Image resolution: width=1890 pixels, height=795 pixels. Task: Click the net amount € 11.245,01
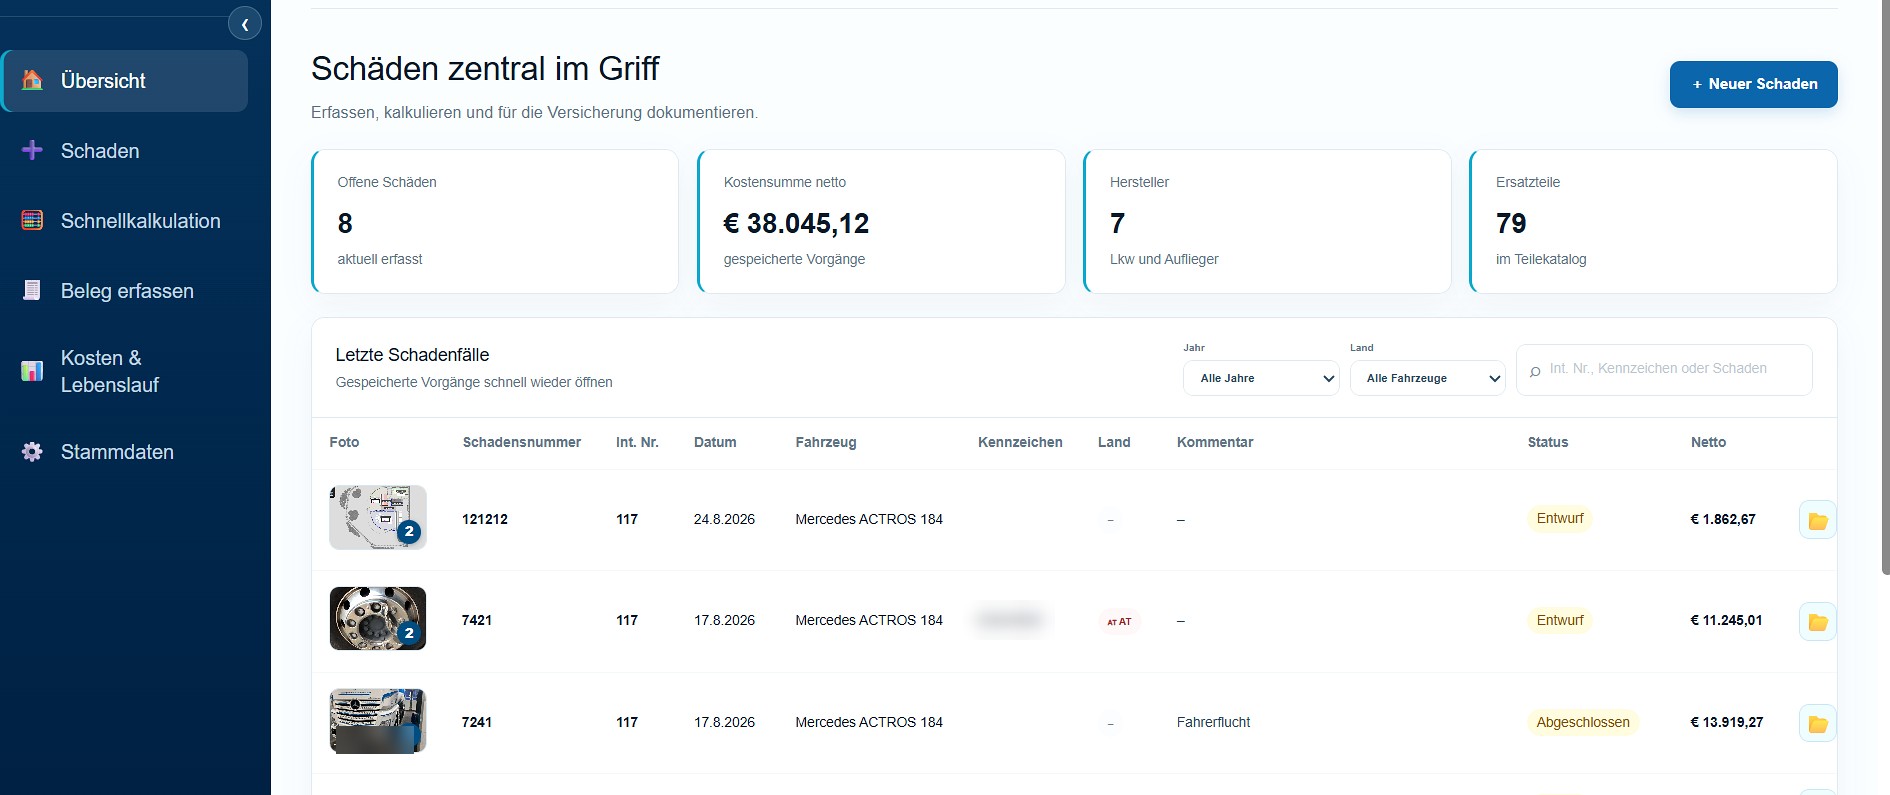(x=1727, y=620)
